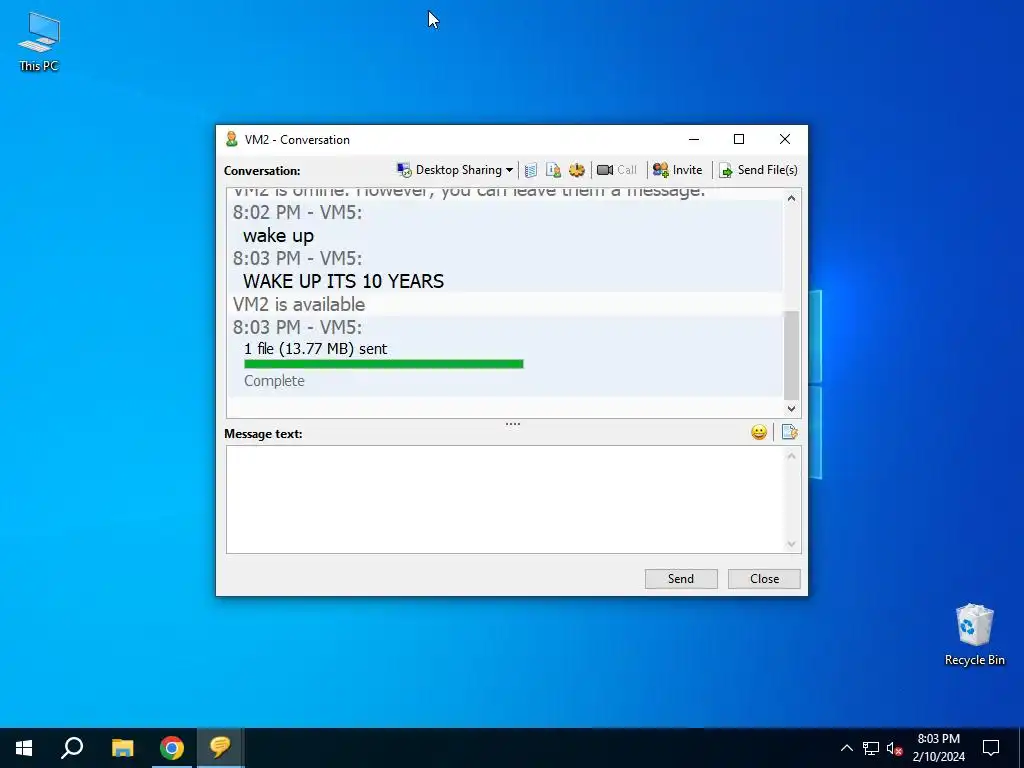
Task: Click the paint palette toolbar icon
Action: pyautogui.click(x=577, y=170)
